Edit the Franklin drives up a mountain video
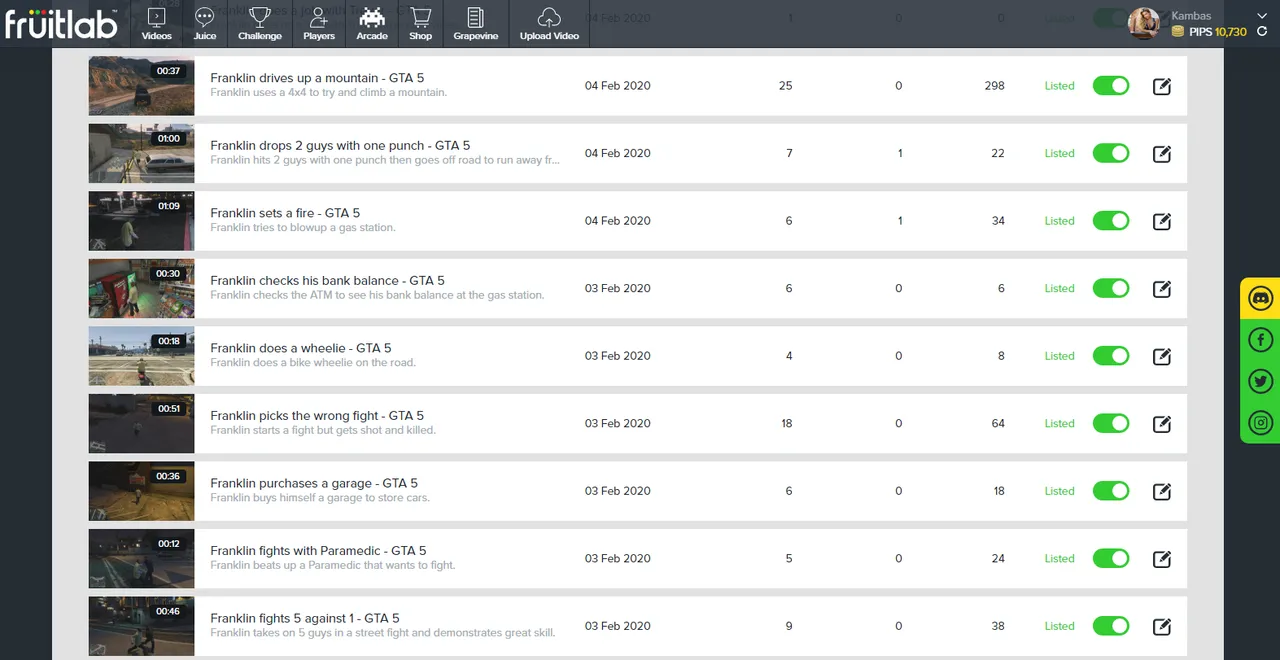Viewport: 1280px width, 660px height. [1162, 86]
